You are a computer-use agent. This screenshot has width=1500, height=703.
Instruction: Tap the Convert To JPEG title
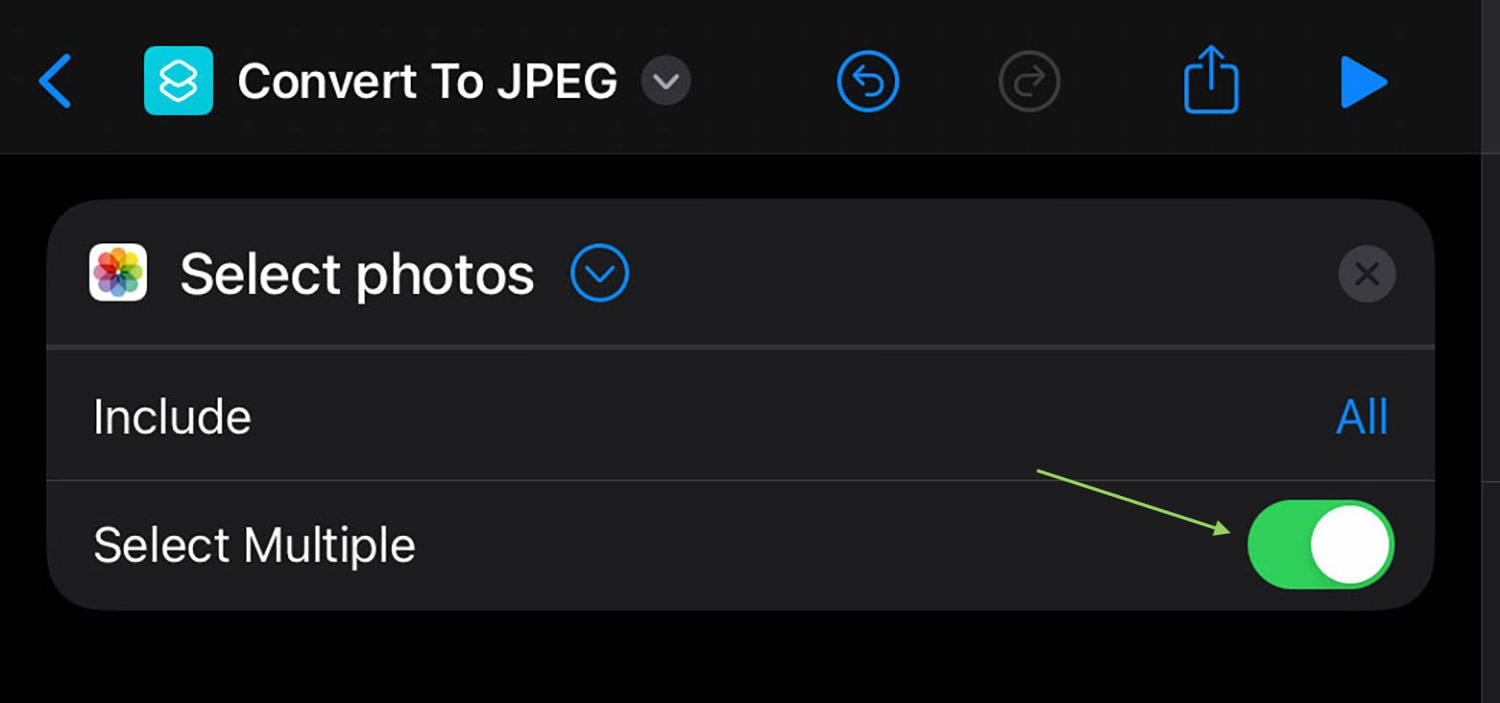click(x=427, y=81)
